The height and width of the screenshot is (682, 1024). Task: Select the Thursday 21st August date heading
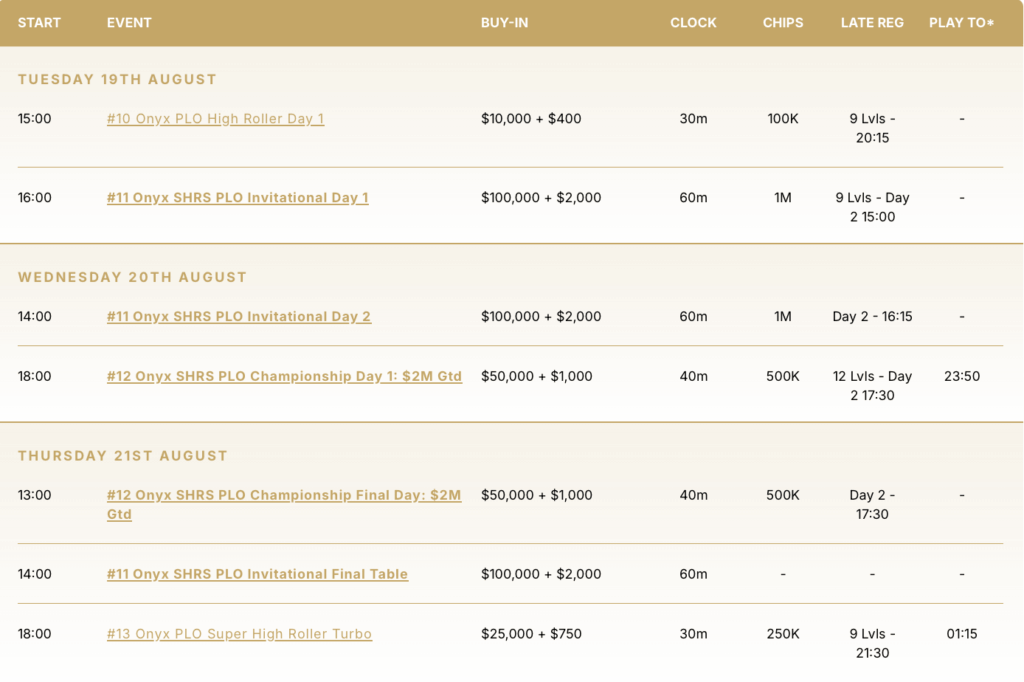pyautogui.click(x=123, y=456)
